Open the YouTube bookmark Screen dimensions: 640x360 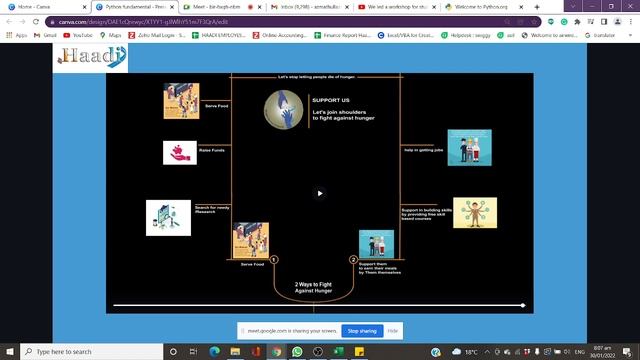click(x=78, y=36)
